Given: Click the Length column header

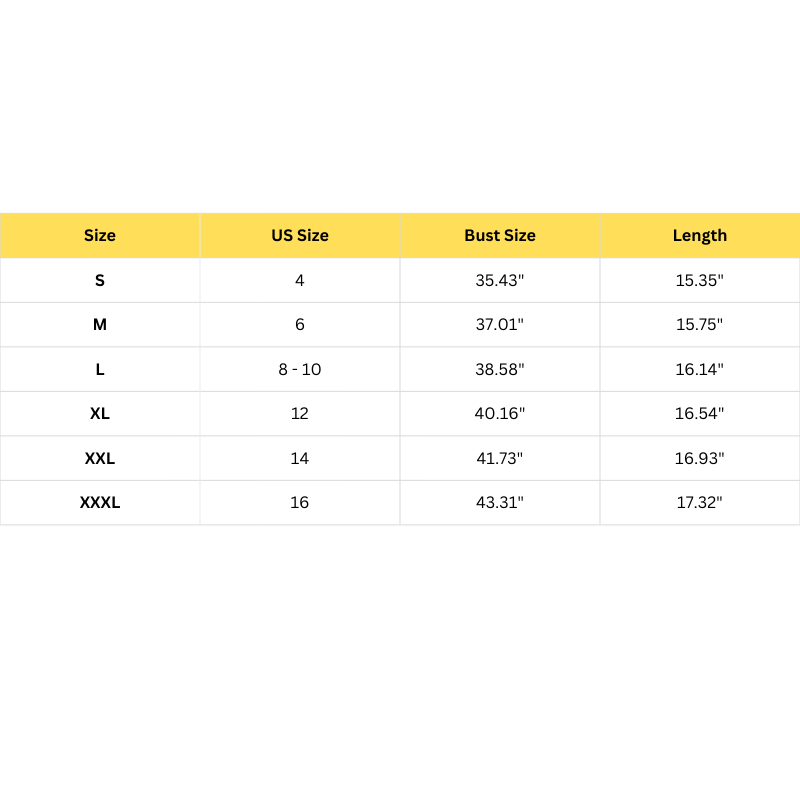Looking at the screenshot, I should (700, 236).
